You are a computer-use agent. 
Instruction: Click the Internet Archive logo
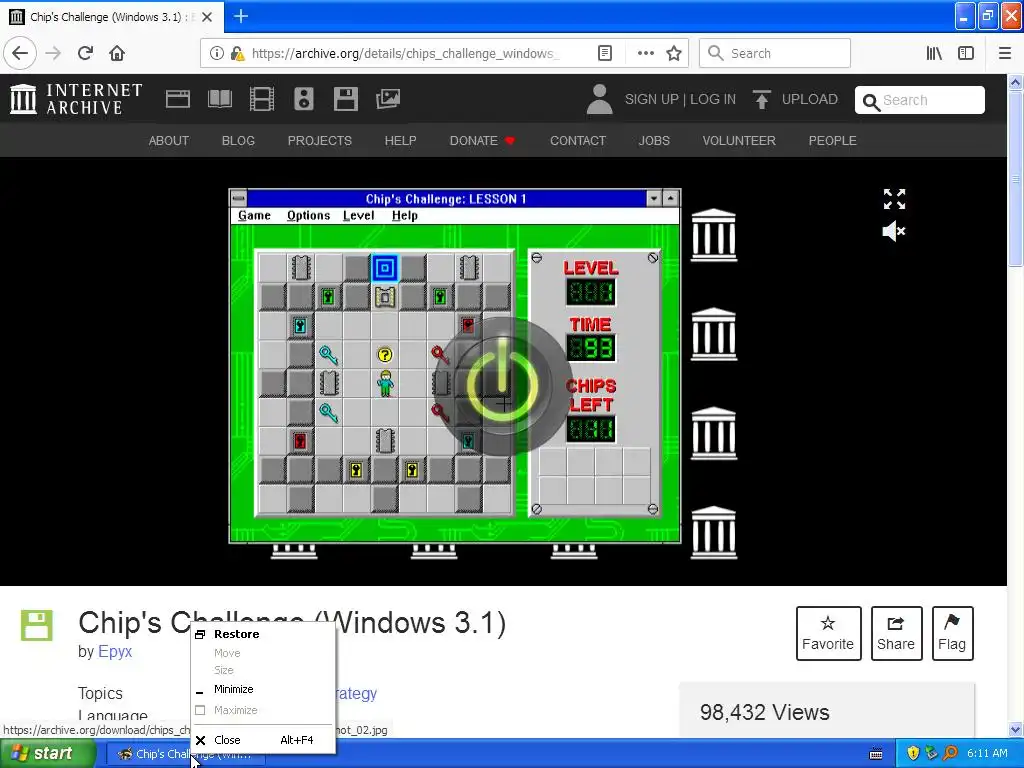pos(76,99)
